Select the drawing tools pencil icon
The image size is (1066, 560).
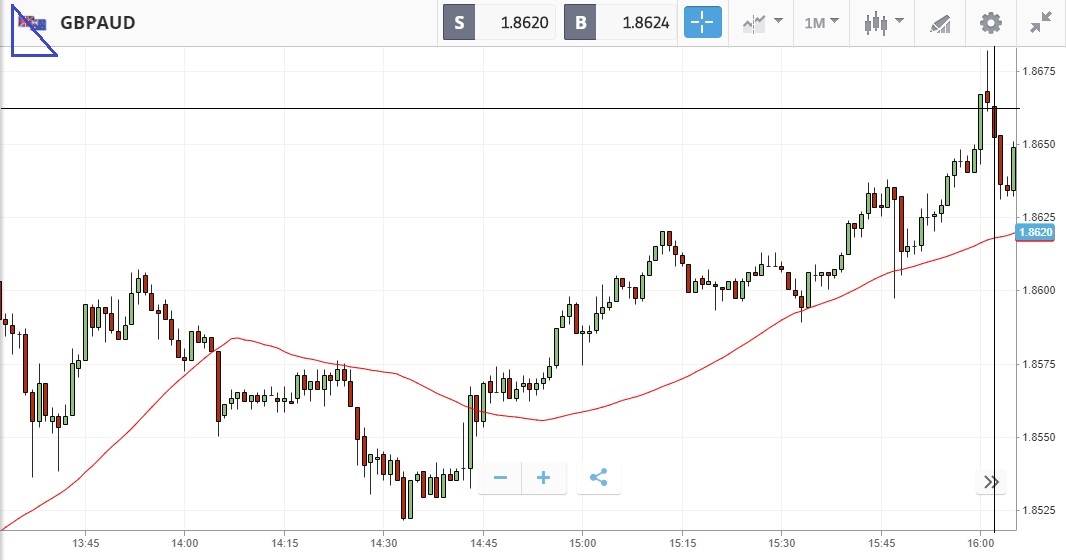pyautogui.click(x=940, y=22)
